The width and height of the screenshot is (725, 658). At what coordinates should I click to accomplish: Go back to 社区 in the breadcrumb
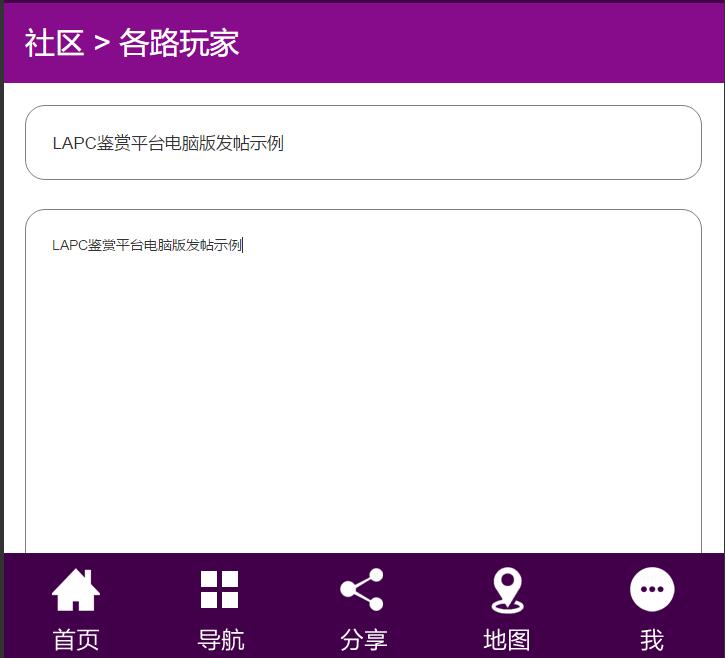click(x=54, y=43)
